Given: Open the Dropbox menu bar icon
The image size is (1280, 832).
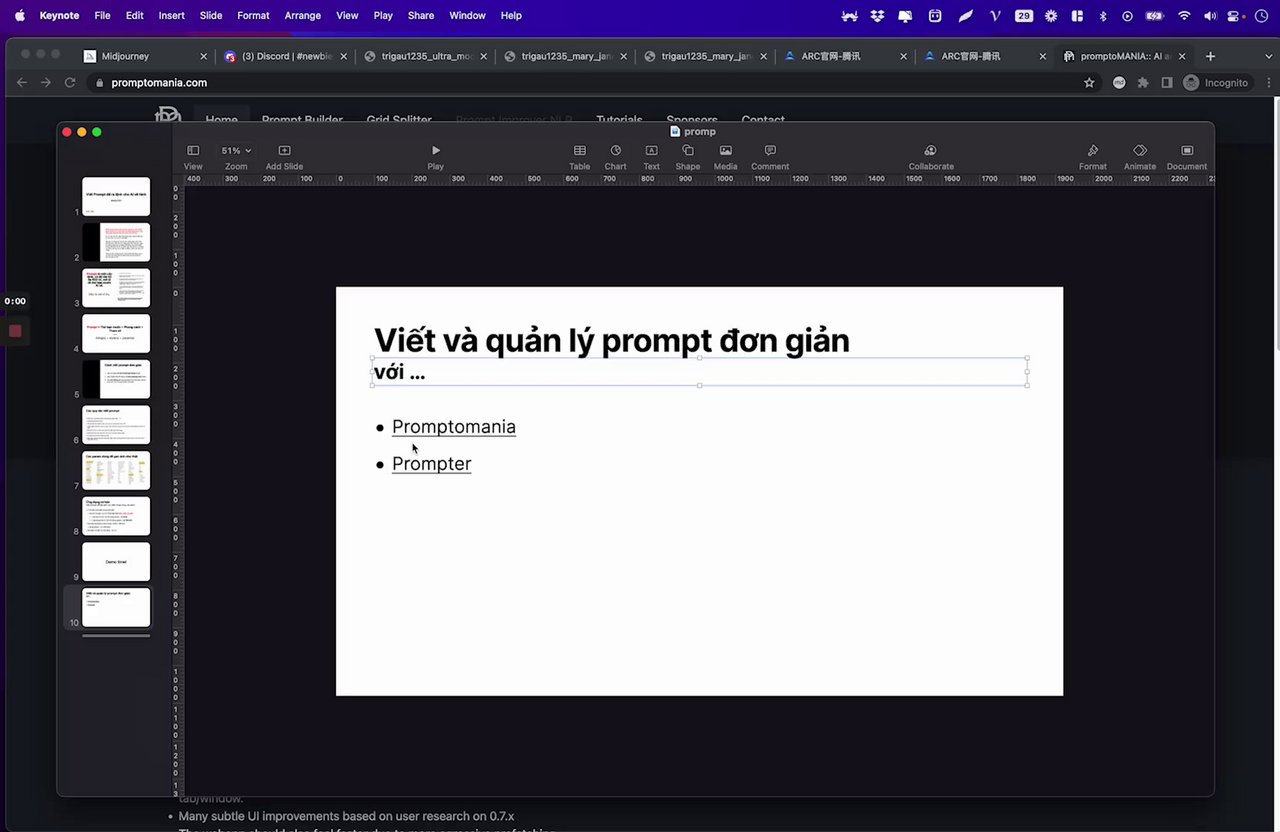Looking at the screenshot, I should [x=877, y=16].
